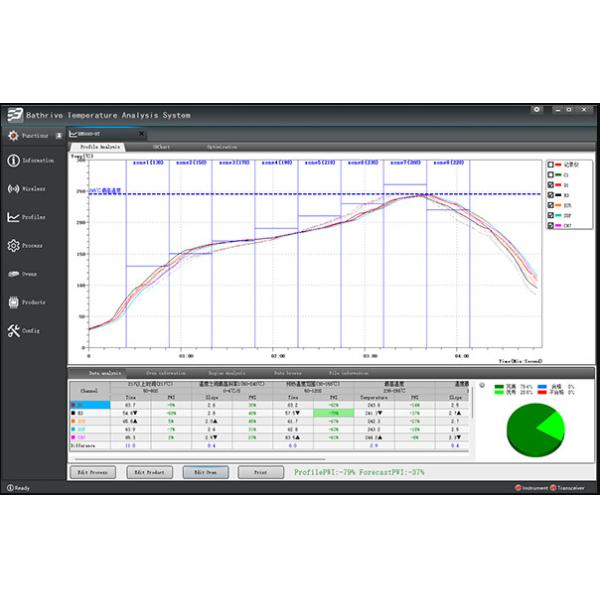Open the Profiles chart icon
The width and height of the screenshot is (600, 600).
[13, 217]
